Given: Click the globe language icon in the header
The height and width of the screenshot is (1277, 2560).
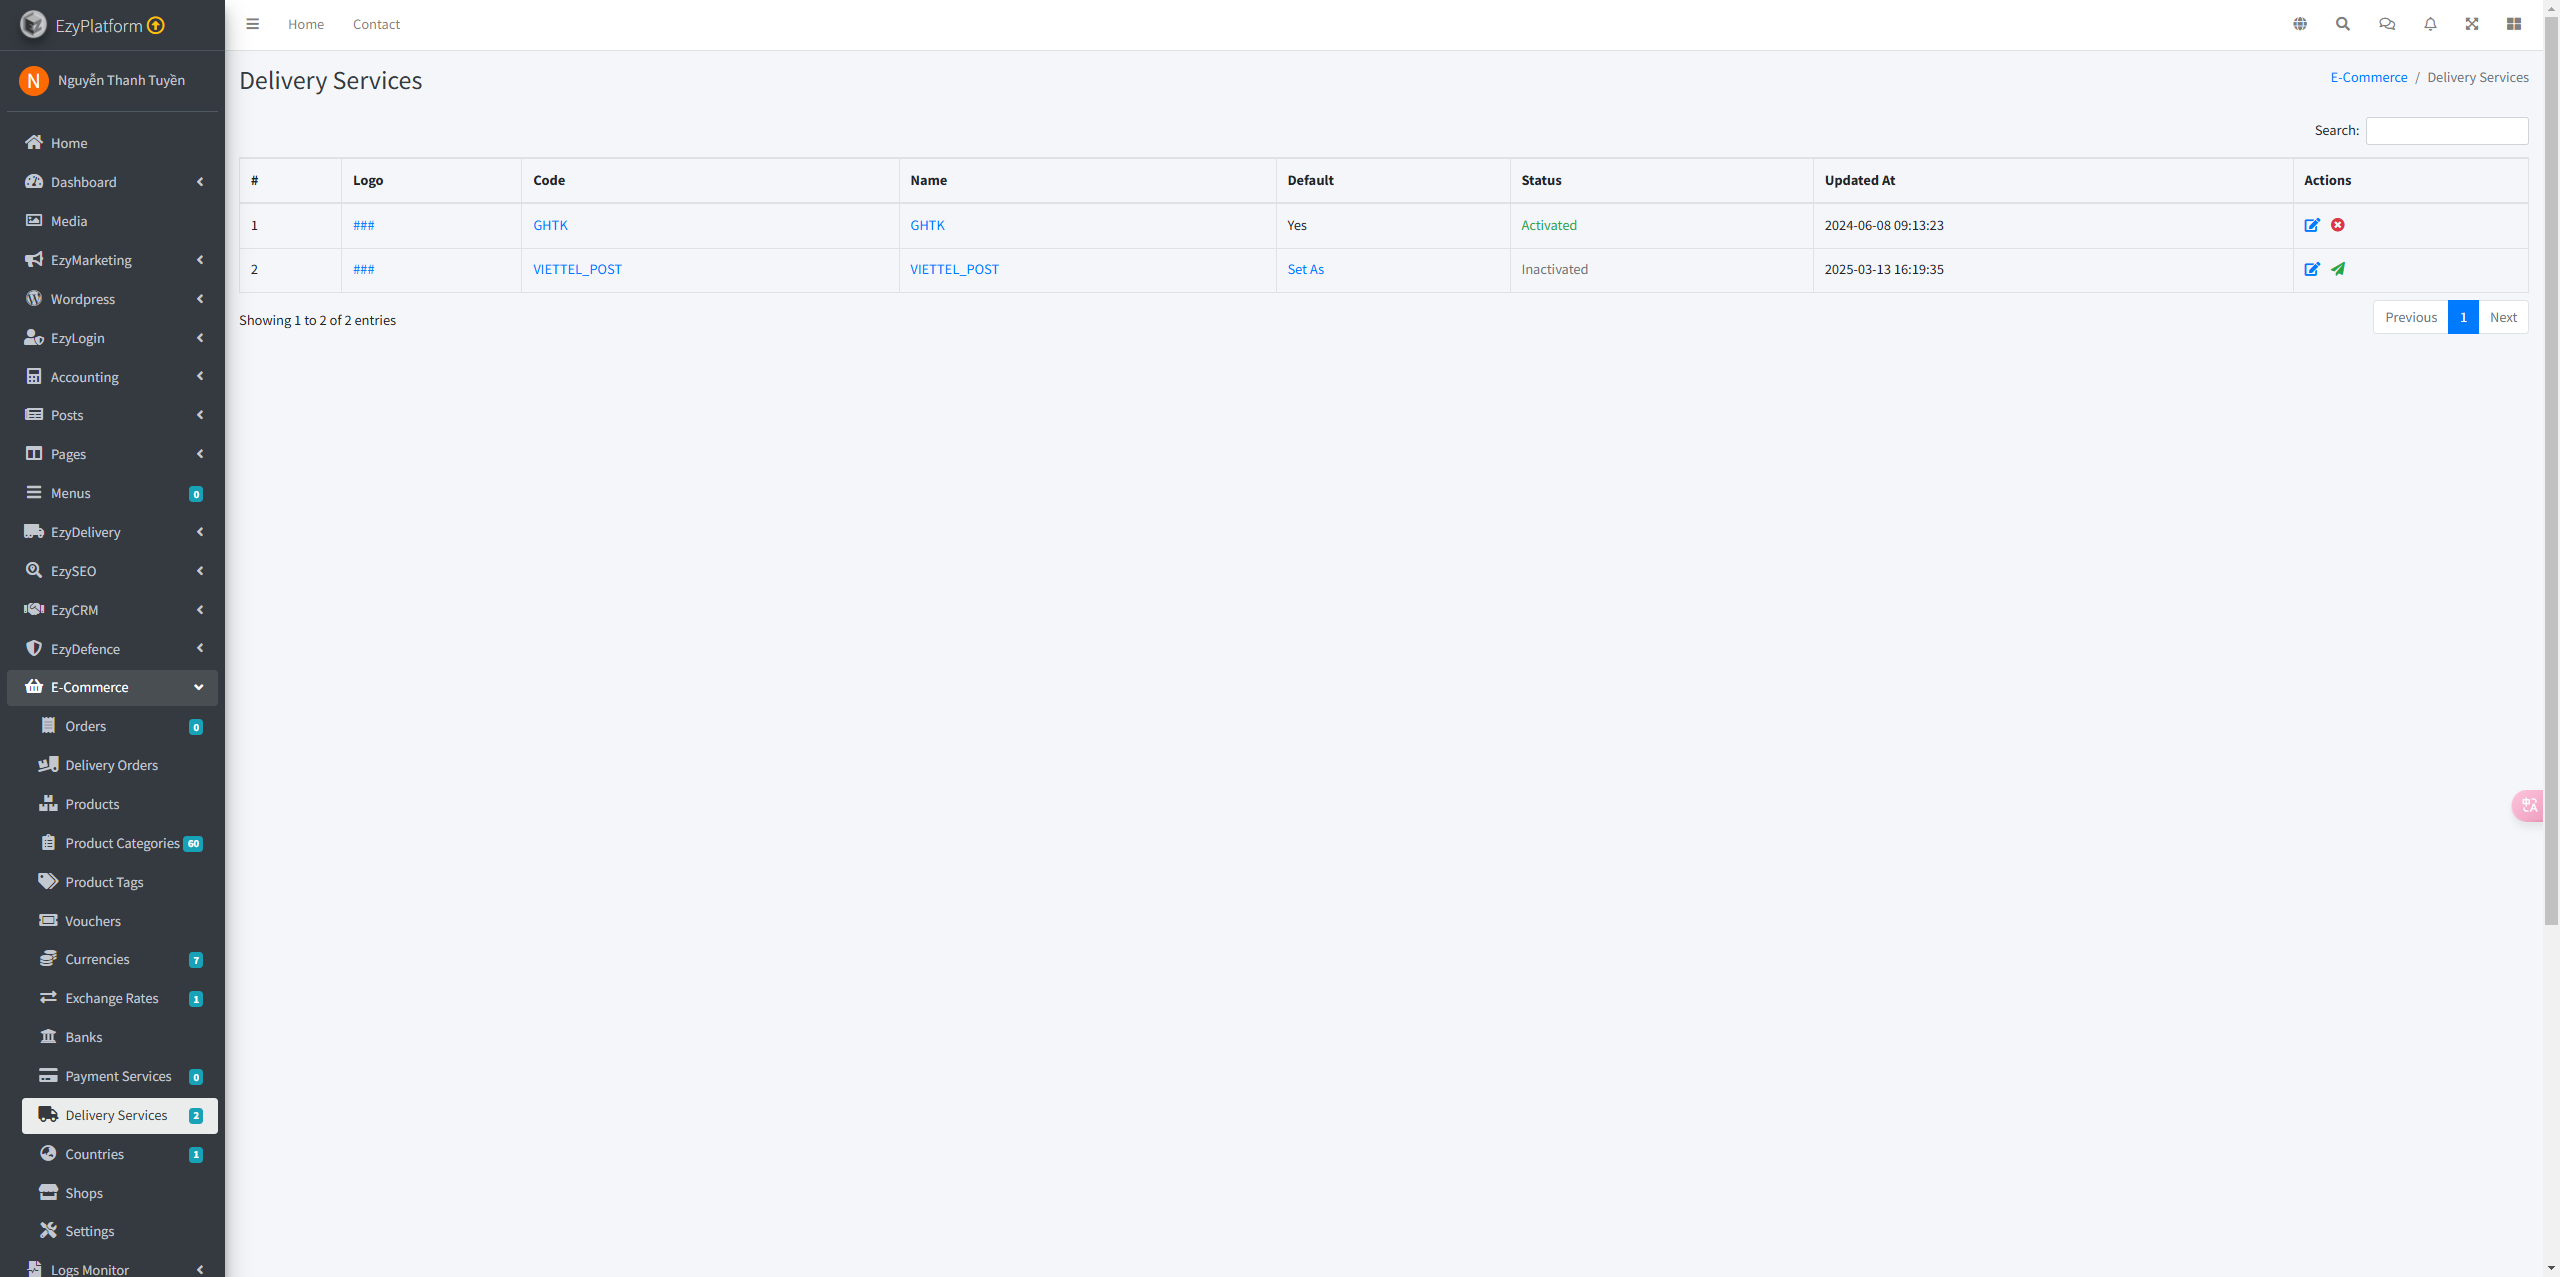Looking at the screenshot, I should (x=2300, y=24).
